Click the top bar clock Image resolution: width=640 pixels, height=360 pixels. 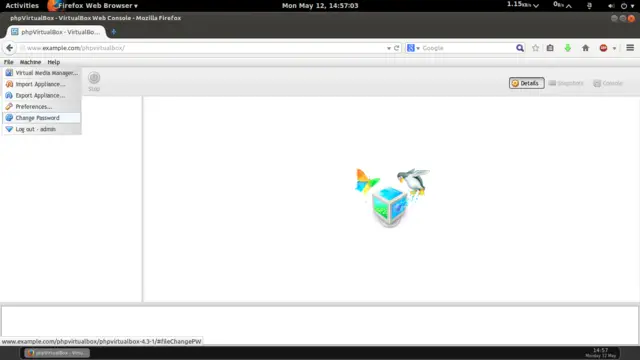click(320, 5)
